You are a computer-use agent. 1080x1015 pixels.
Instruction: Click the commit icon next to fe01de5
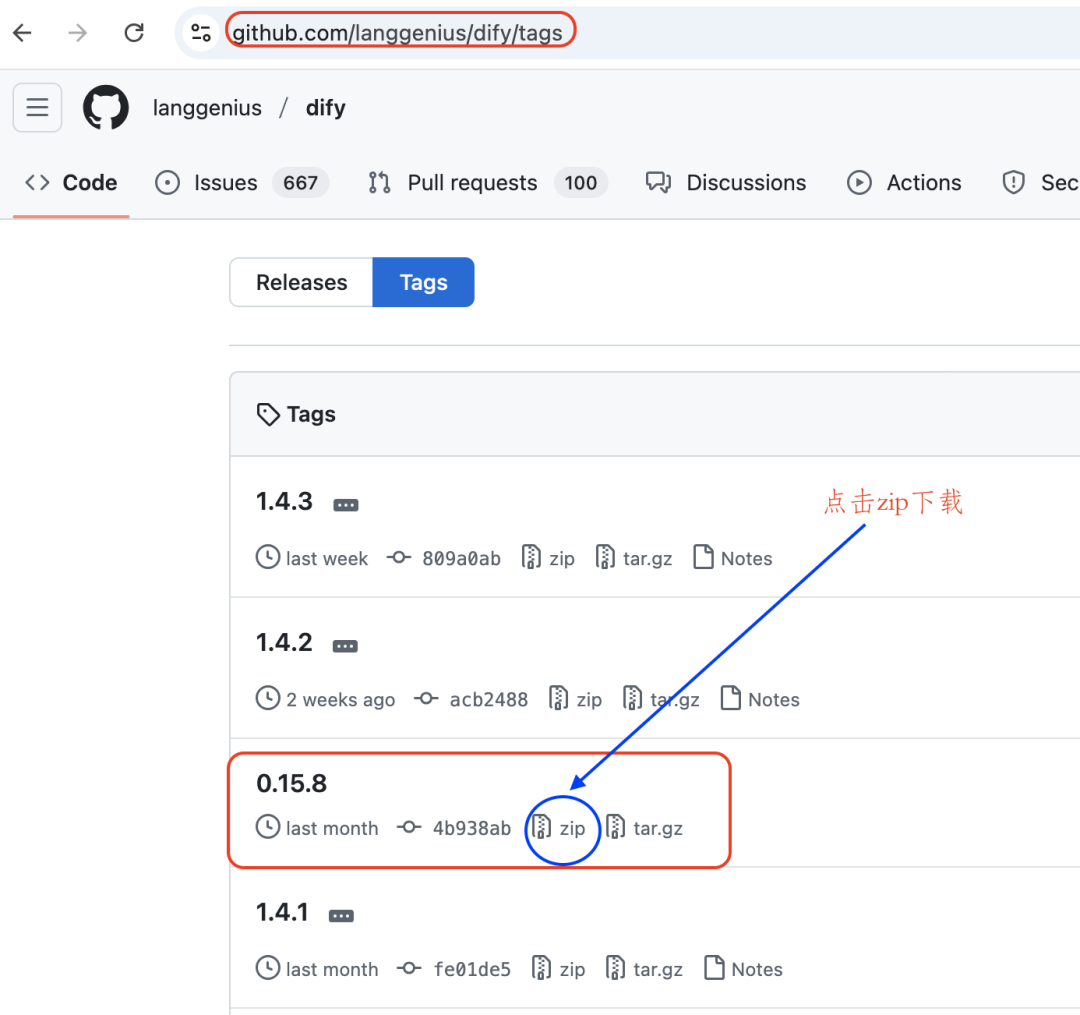[409, 968]
